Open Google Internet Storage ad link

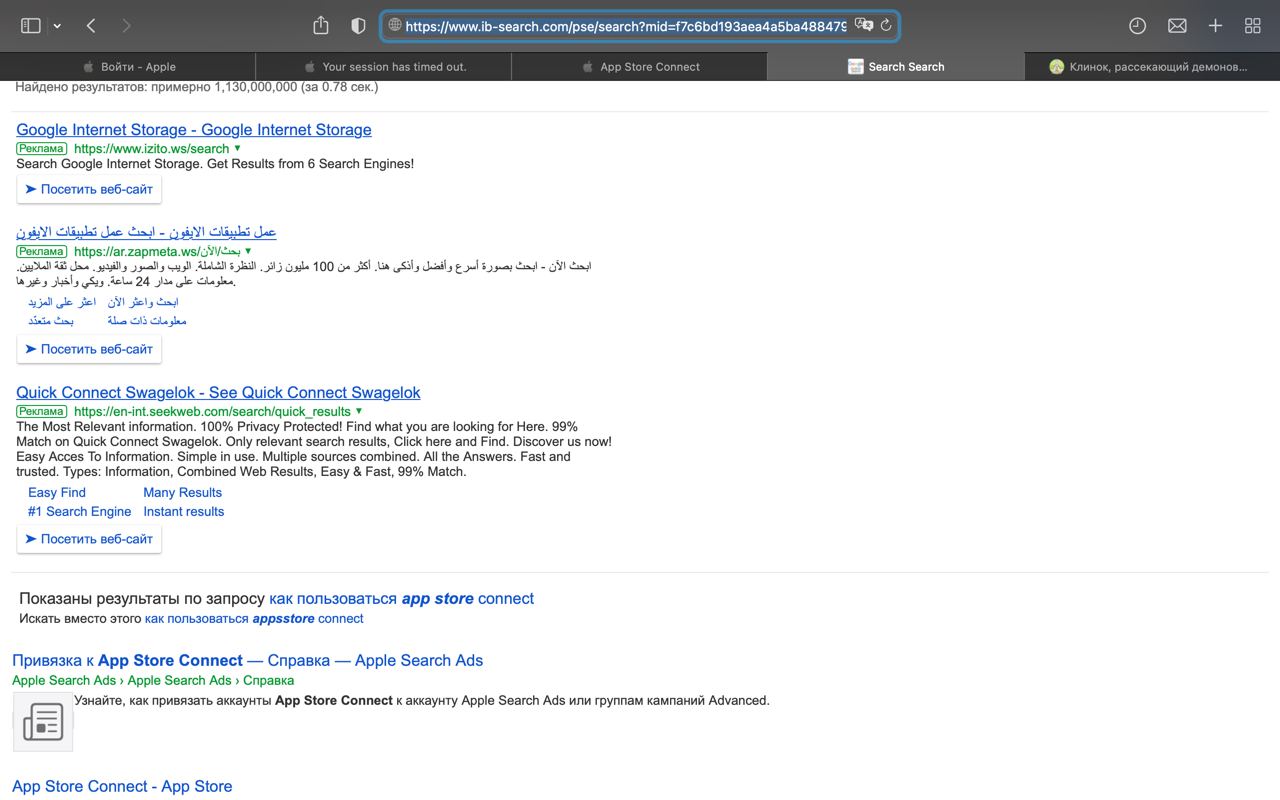[194, 130]
